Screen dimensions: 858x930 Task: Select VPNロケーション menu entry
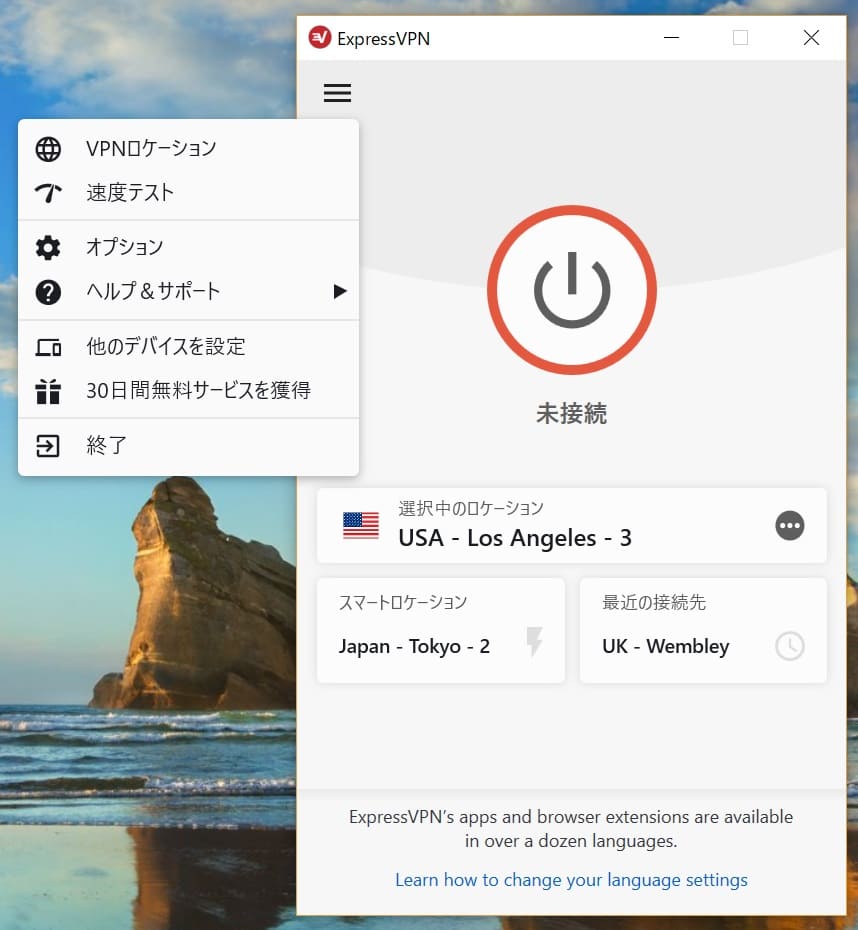189,149
